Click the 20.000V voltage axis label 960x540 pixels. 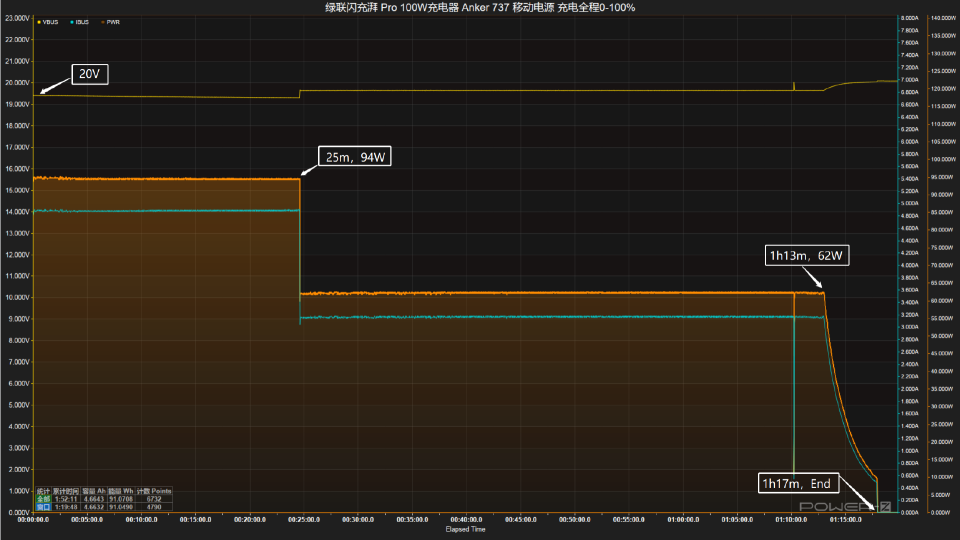[x=17, y=83]
